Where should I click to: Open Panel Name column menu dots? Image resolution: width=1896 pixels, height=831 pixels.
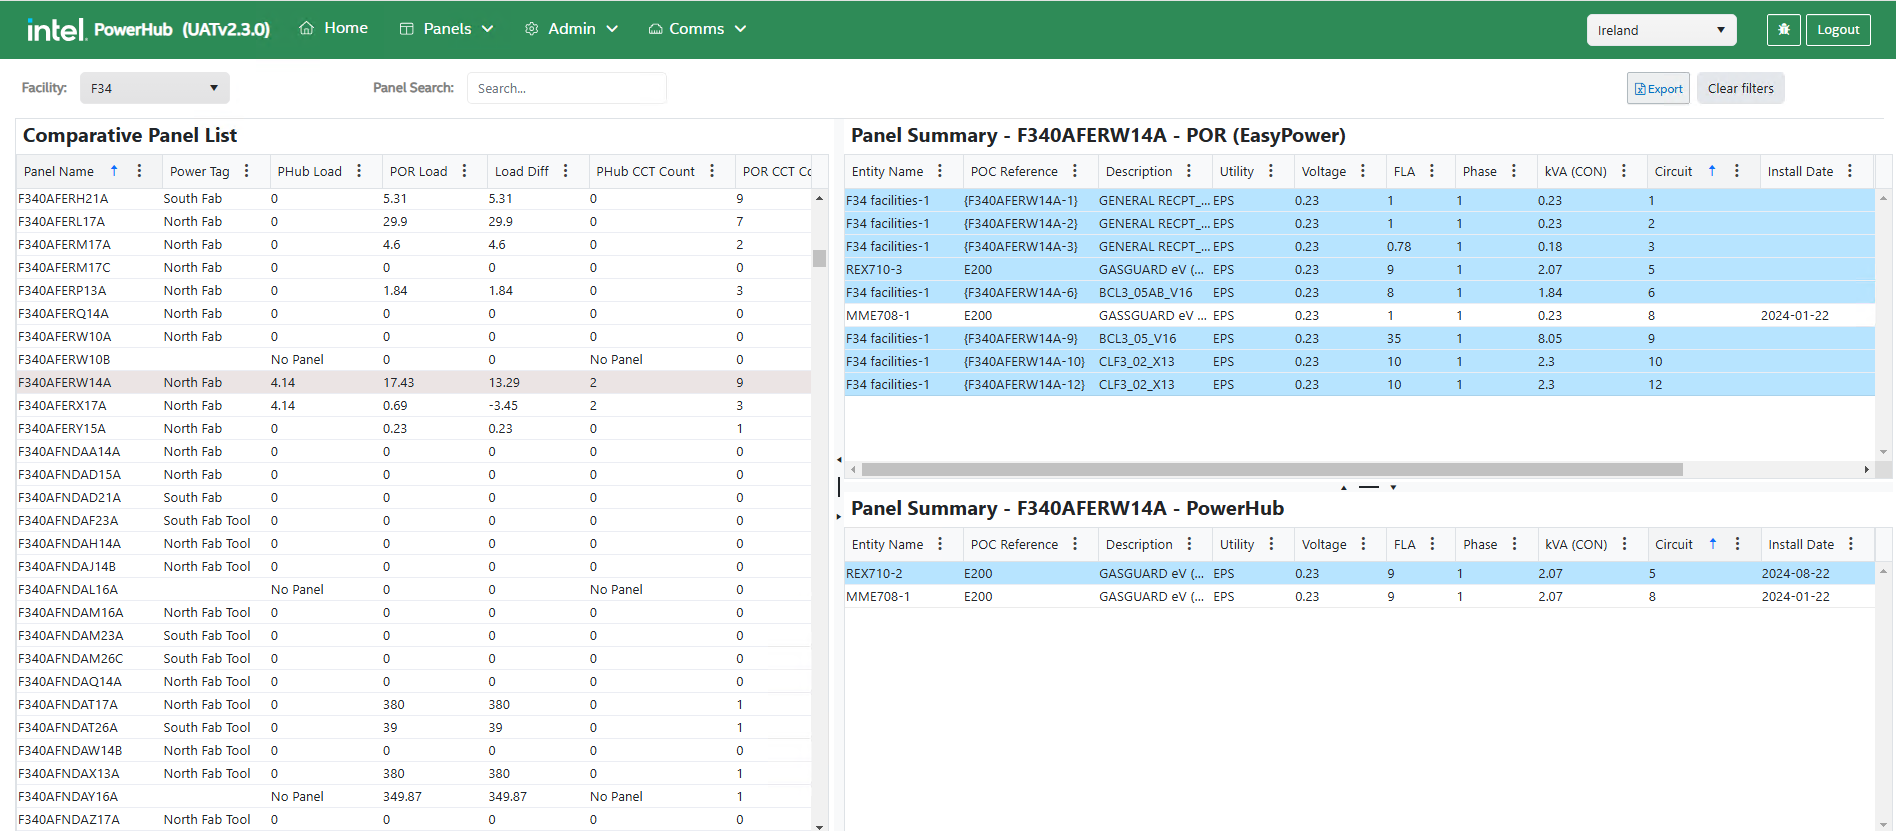(x=139, y=171)
